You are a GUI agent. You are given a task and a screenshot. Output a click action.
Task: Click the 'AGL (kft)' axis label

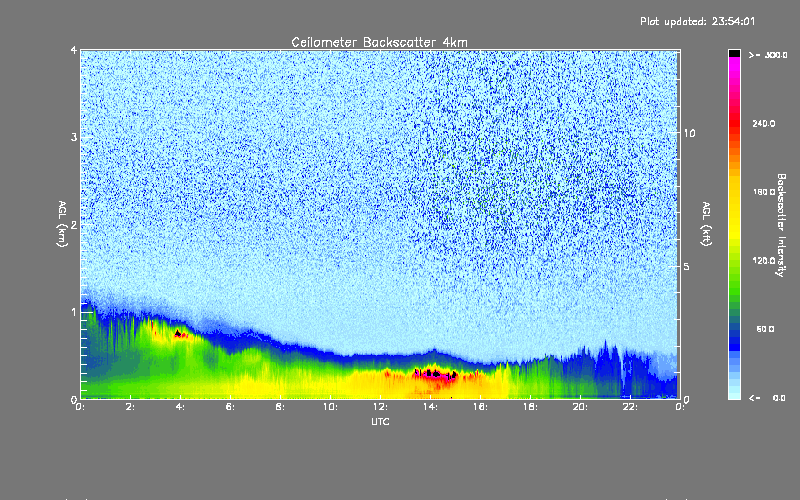click(x=707, y=224)
